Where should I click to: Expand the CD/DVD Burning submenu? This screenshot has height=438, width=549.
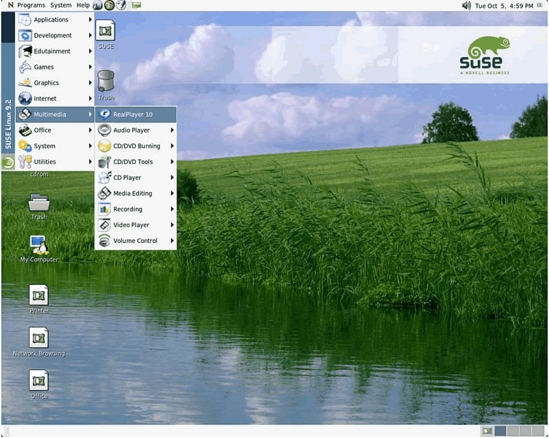tap(135, 146)
